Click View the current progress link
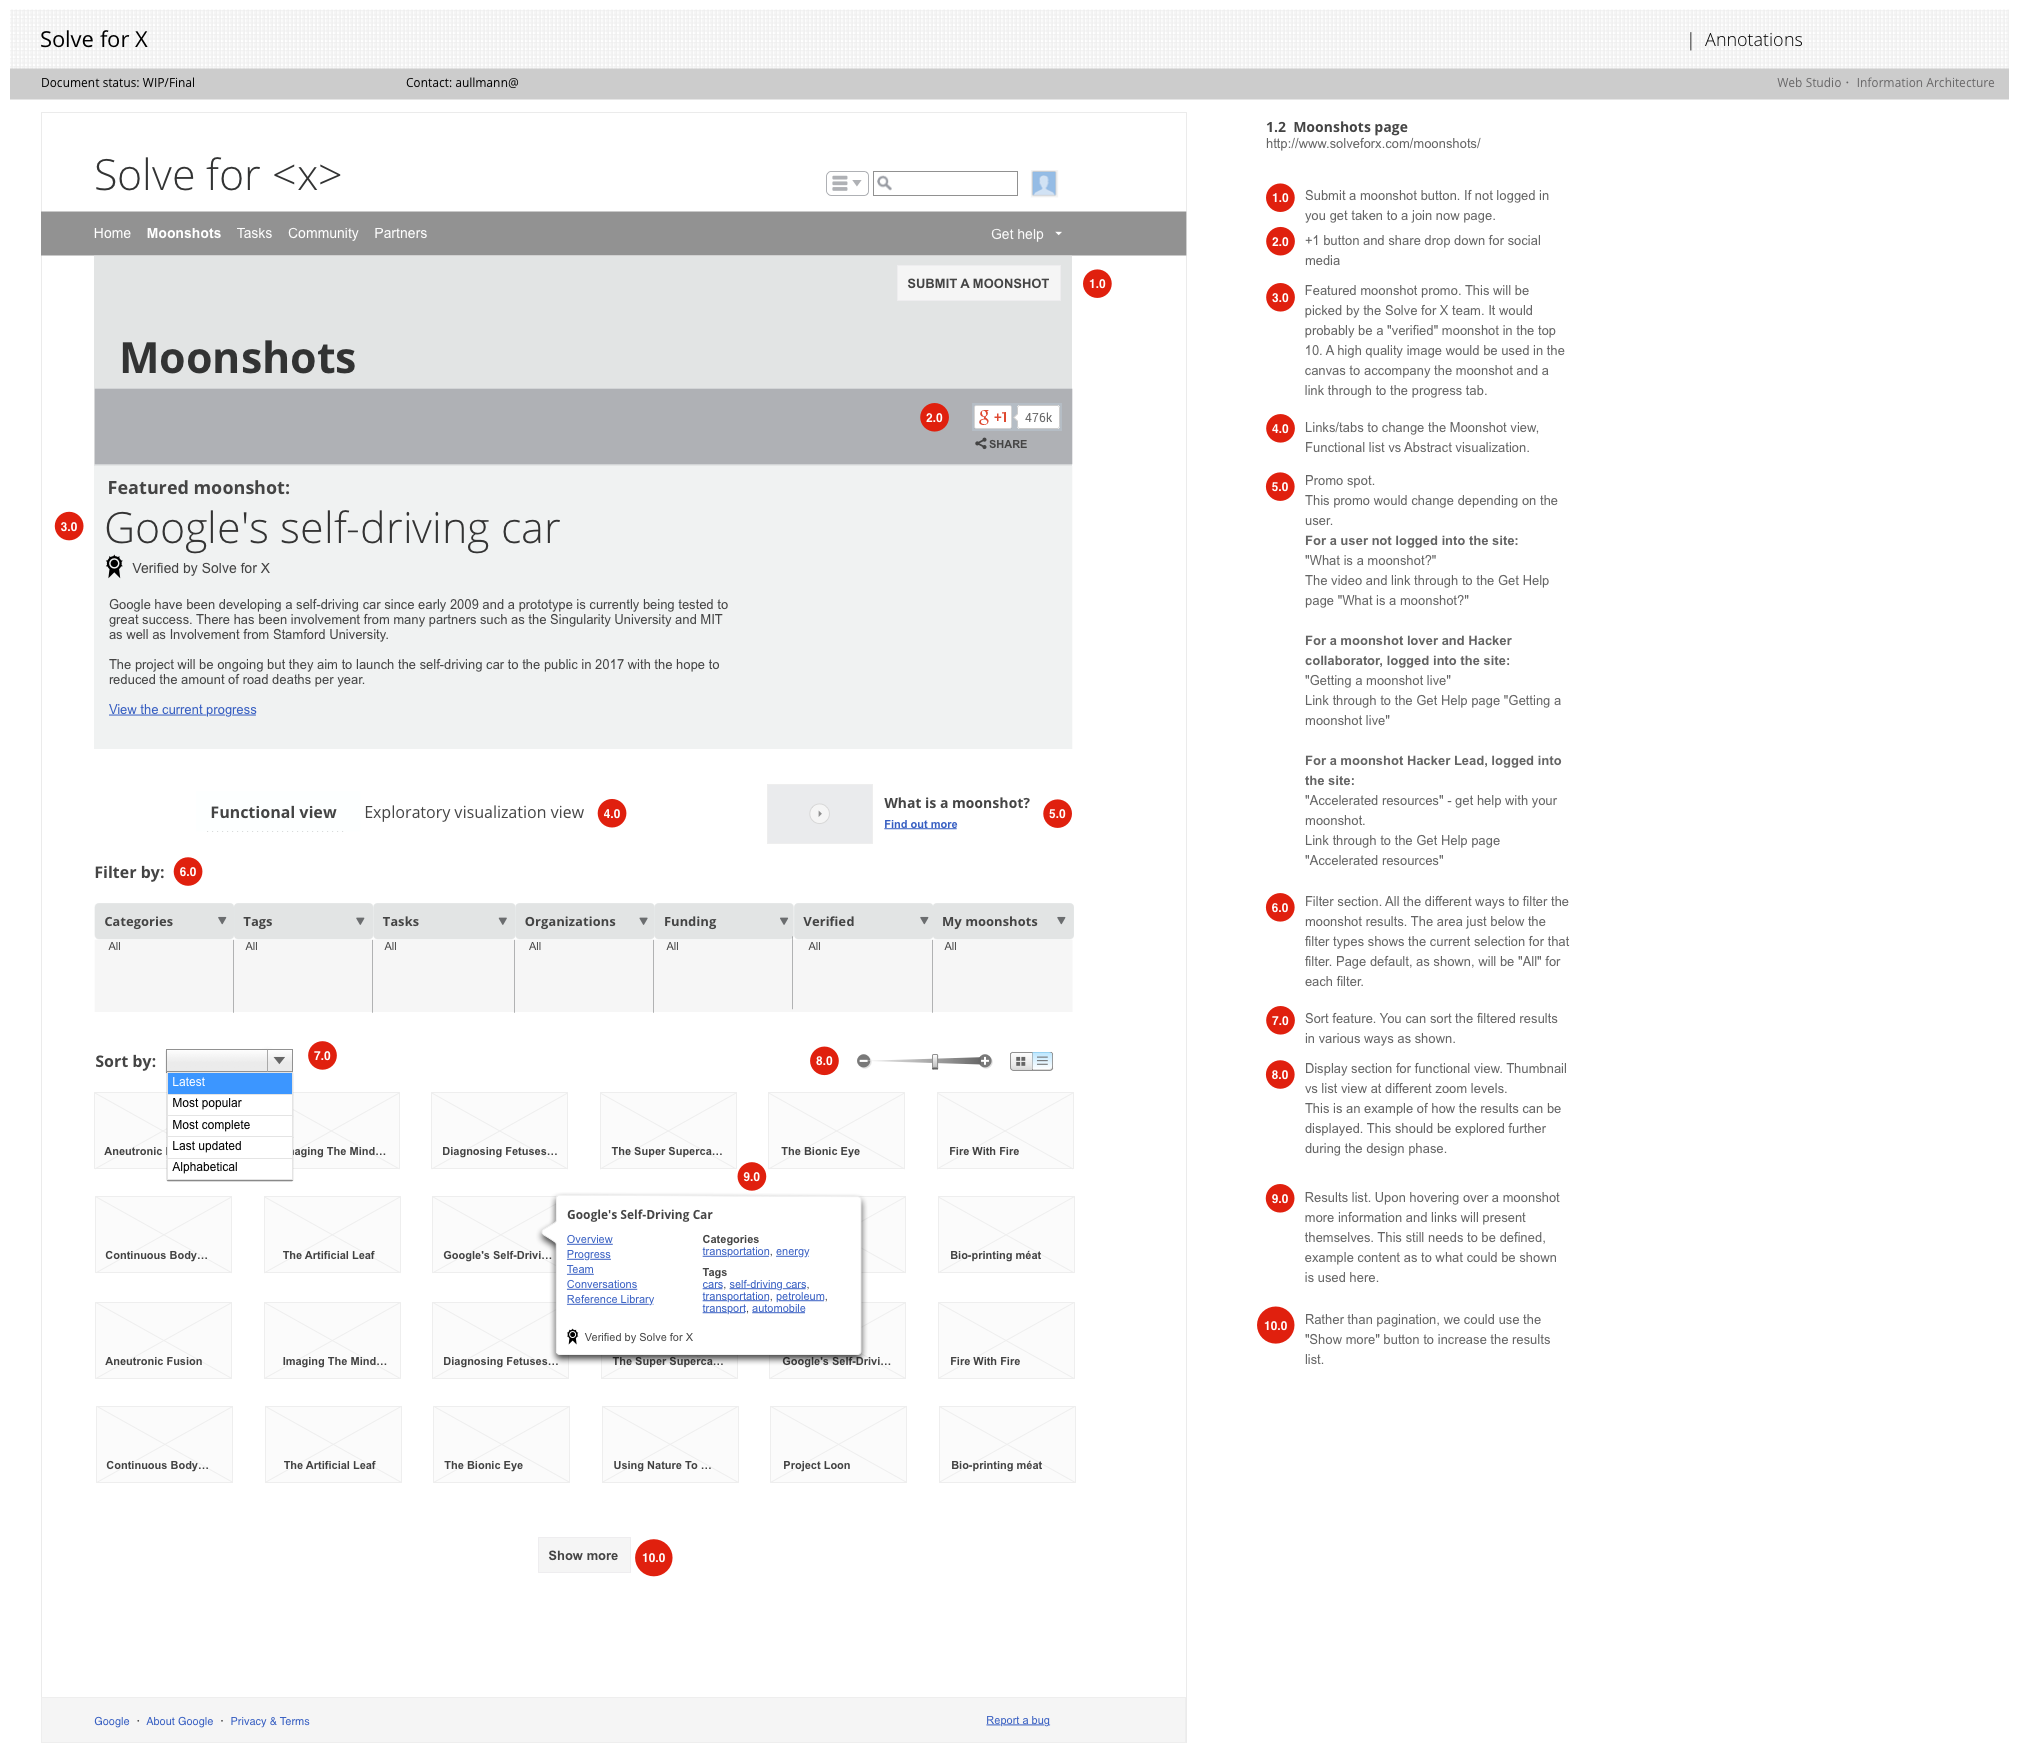The width and height of the screenshot is (2019, 1753). 182,709
